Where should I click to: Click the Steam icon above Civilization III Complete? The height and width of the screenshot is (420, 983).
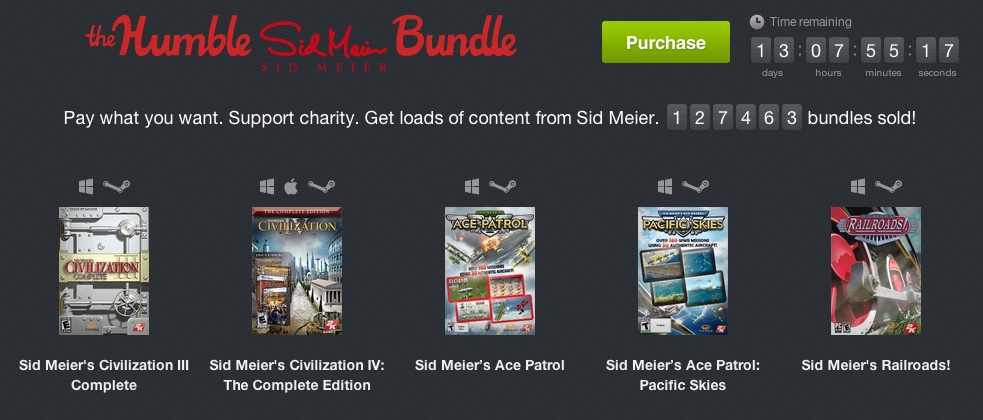117,186
